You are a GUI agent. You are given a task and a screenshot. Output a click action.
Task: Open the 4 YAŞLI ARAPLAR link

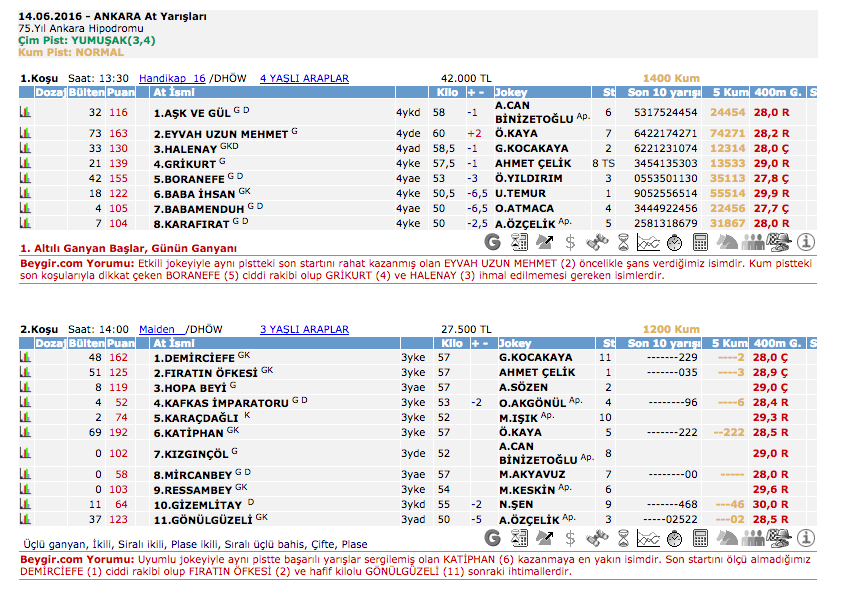304,77
